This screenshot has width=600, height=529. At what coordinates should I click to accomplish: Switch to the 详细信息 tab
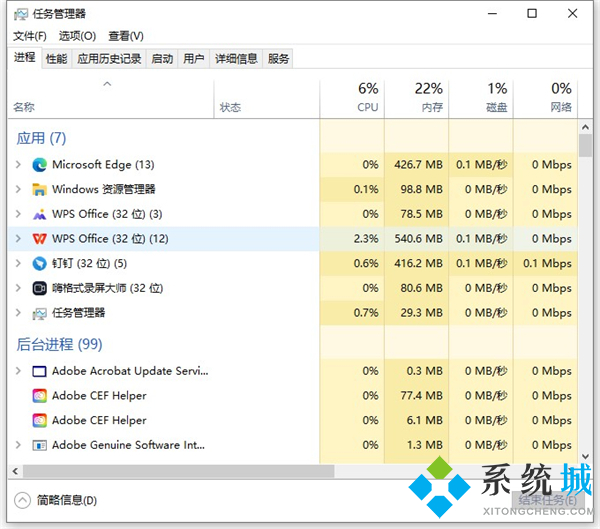click(236, 59)
